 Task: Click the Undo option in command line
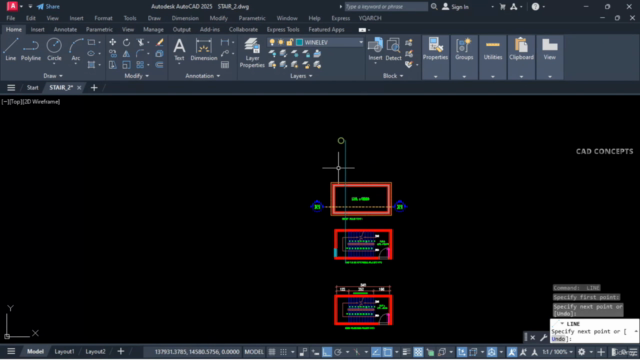coord(558,339)
